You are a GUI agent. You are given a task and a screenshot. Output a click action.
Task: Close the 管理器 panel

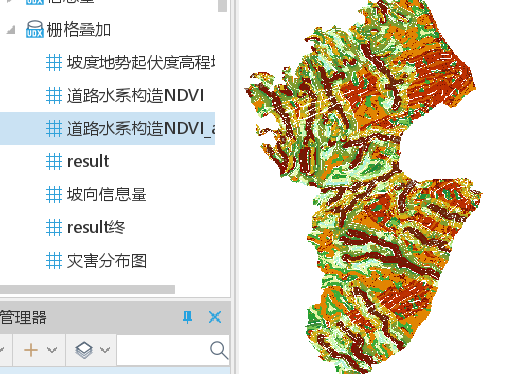click(x=215, y=317)
